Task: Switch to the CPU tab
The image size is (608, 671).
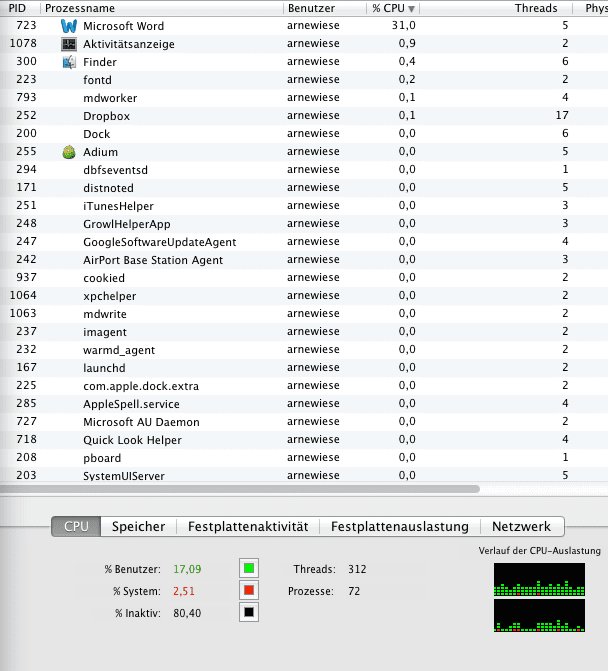Action: tap(76, 526)
